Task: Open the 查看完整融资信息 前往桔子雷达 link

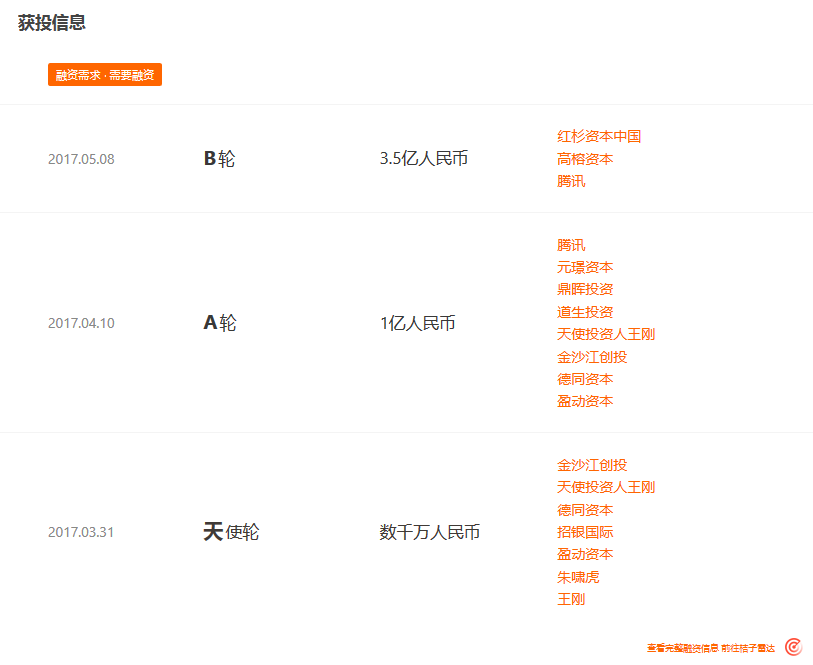Action: pyautogui.click(x=710, y=648)
